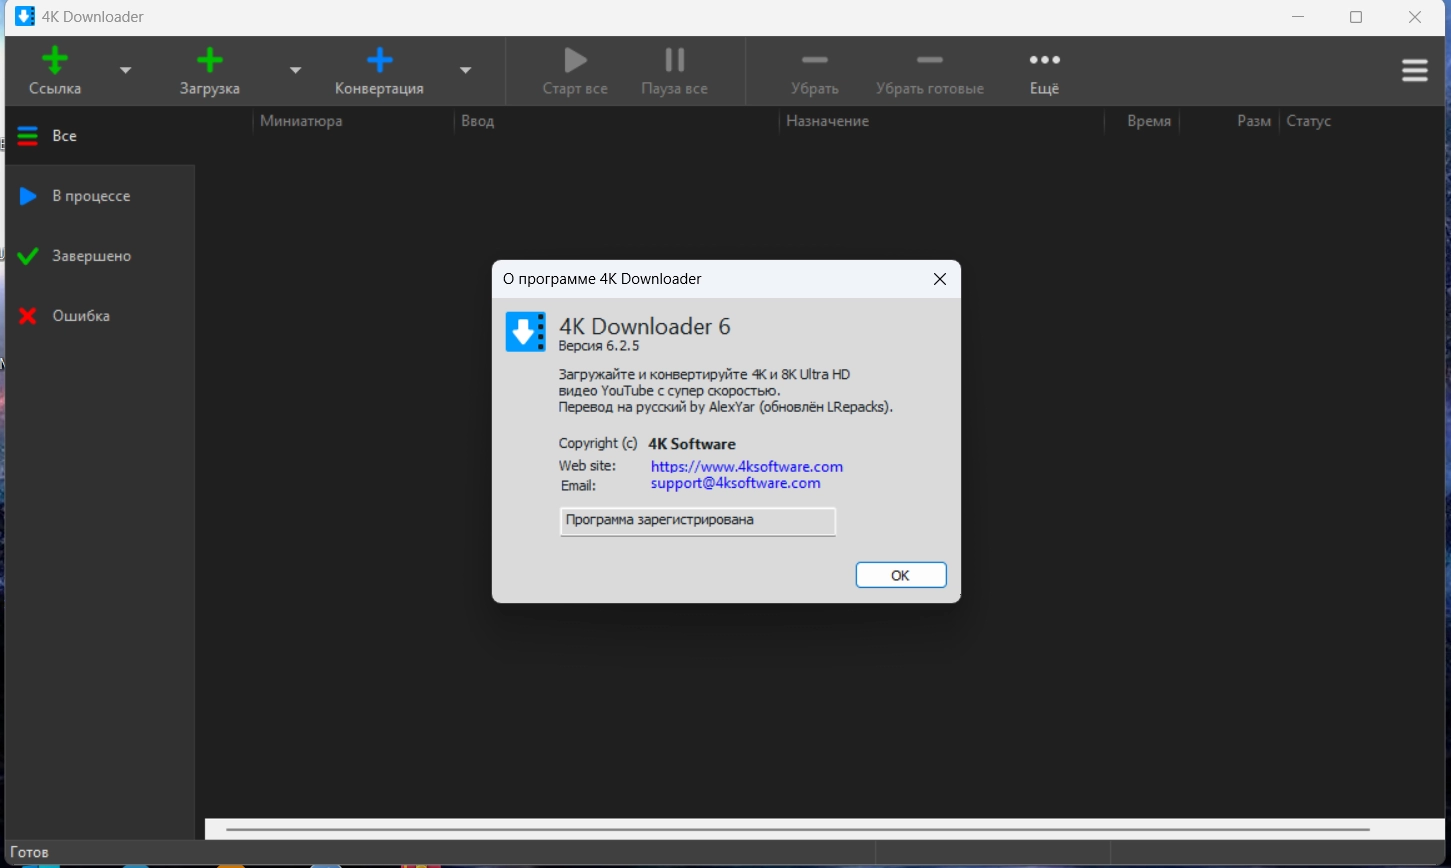Click the green plus Загрузка icon
The height and width of the screenshot is (868, 1451).
210,60
